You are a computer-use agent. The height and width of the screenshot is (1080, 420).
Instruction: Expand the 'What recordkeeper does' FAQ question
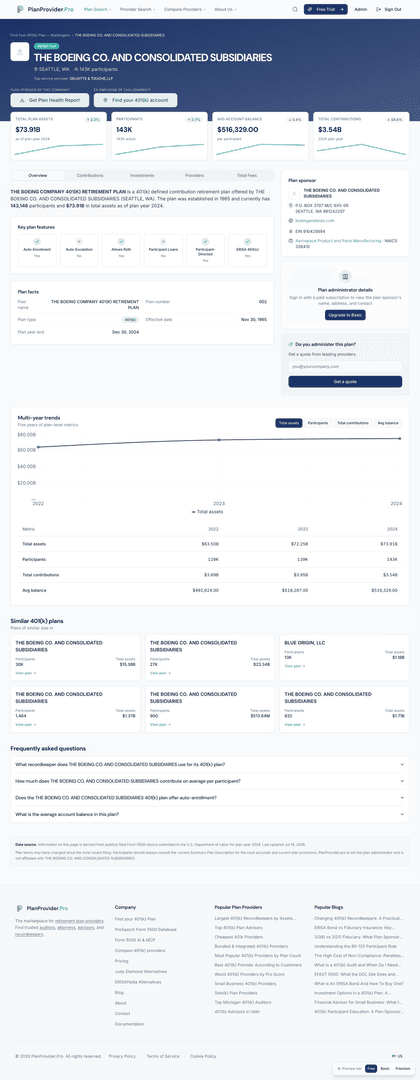tap(209, 765)
